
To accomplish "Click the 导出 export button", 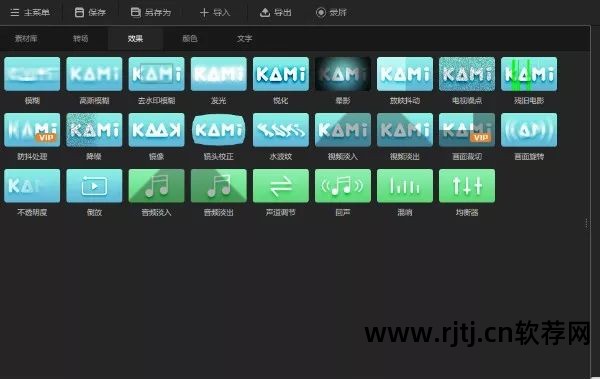I will (276, 13).
